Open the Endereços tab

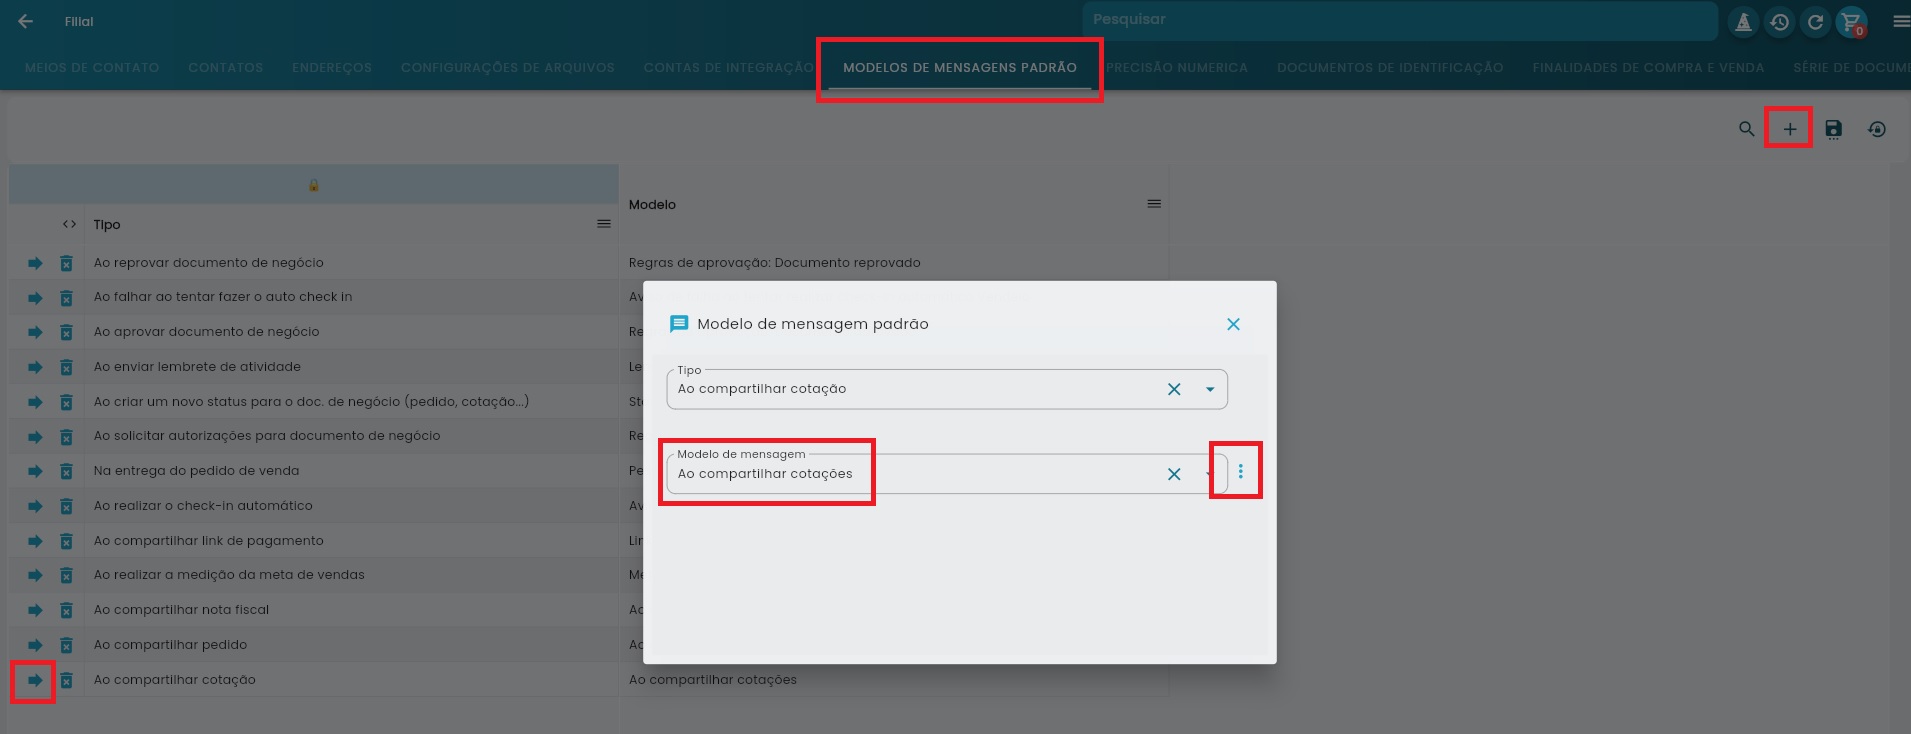(331, 68)
